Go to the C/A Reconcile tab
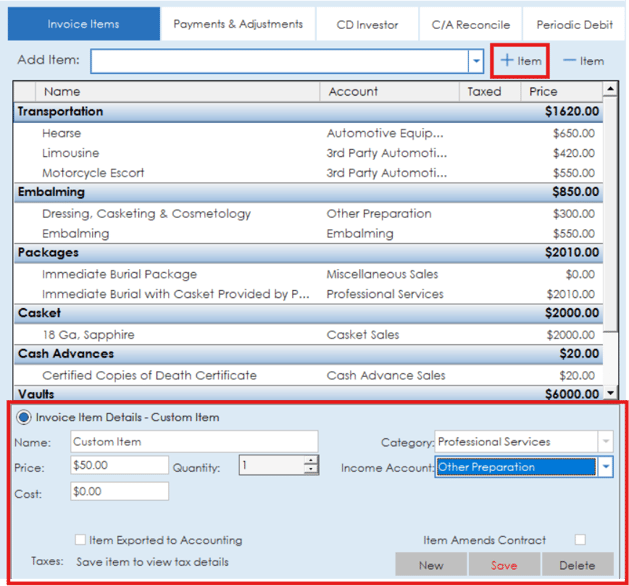This screenshot has width=629, height=586. click(x=470, y=24)
